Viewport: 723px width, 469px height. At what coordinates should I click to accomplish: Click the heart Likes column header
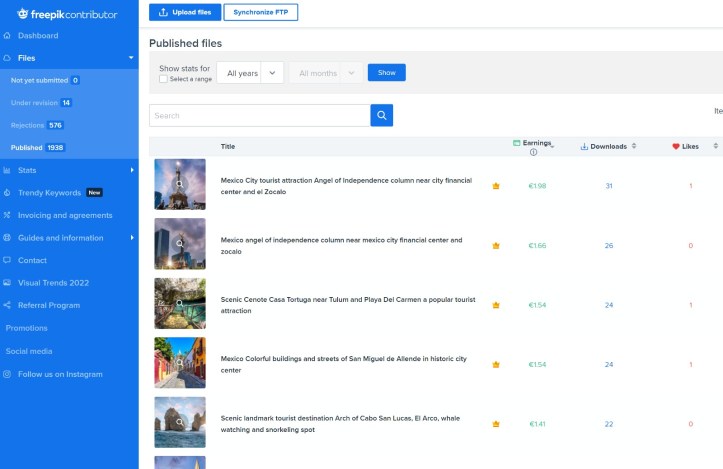[x=685, y=147]
